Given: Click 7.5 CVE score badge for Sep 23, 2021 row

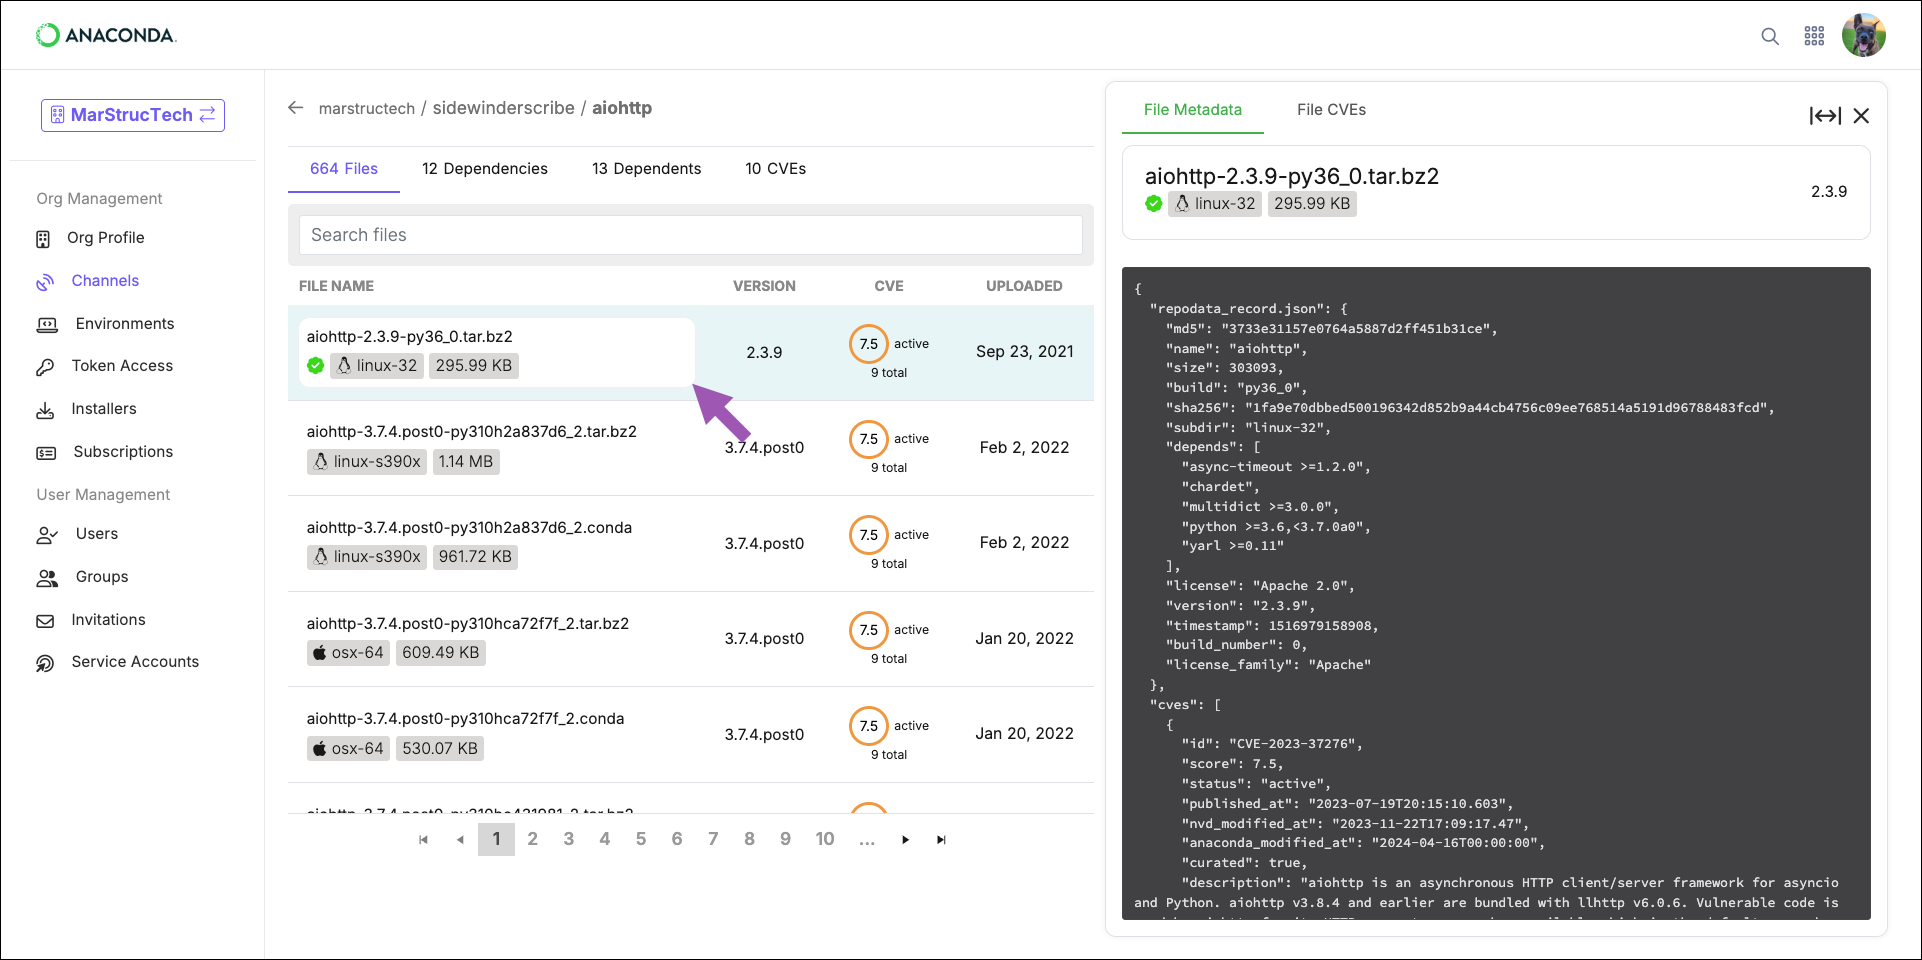Looking at the screenshot, I should 869,344.
